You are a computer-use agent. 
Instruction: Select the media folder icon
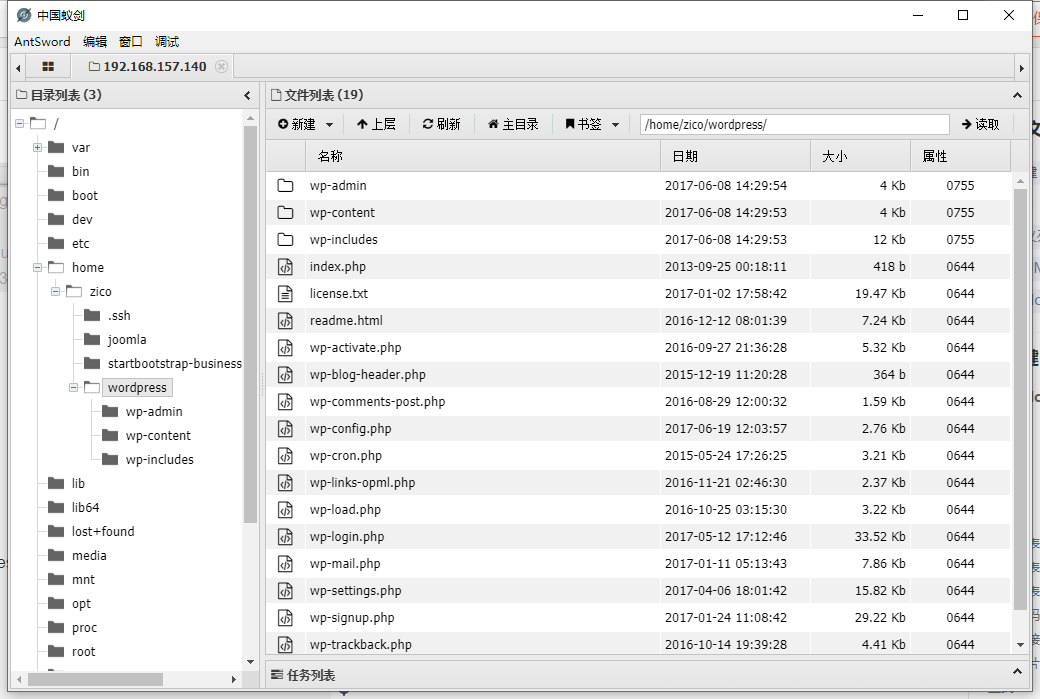click(x=56, y=555)
